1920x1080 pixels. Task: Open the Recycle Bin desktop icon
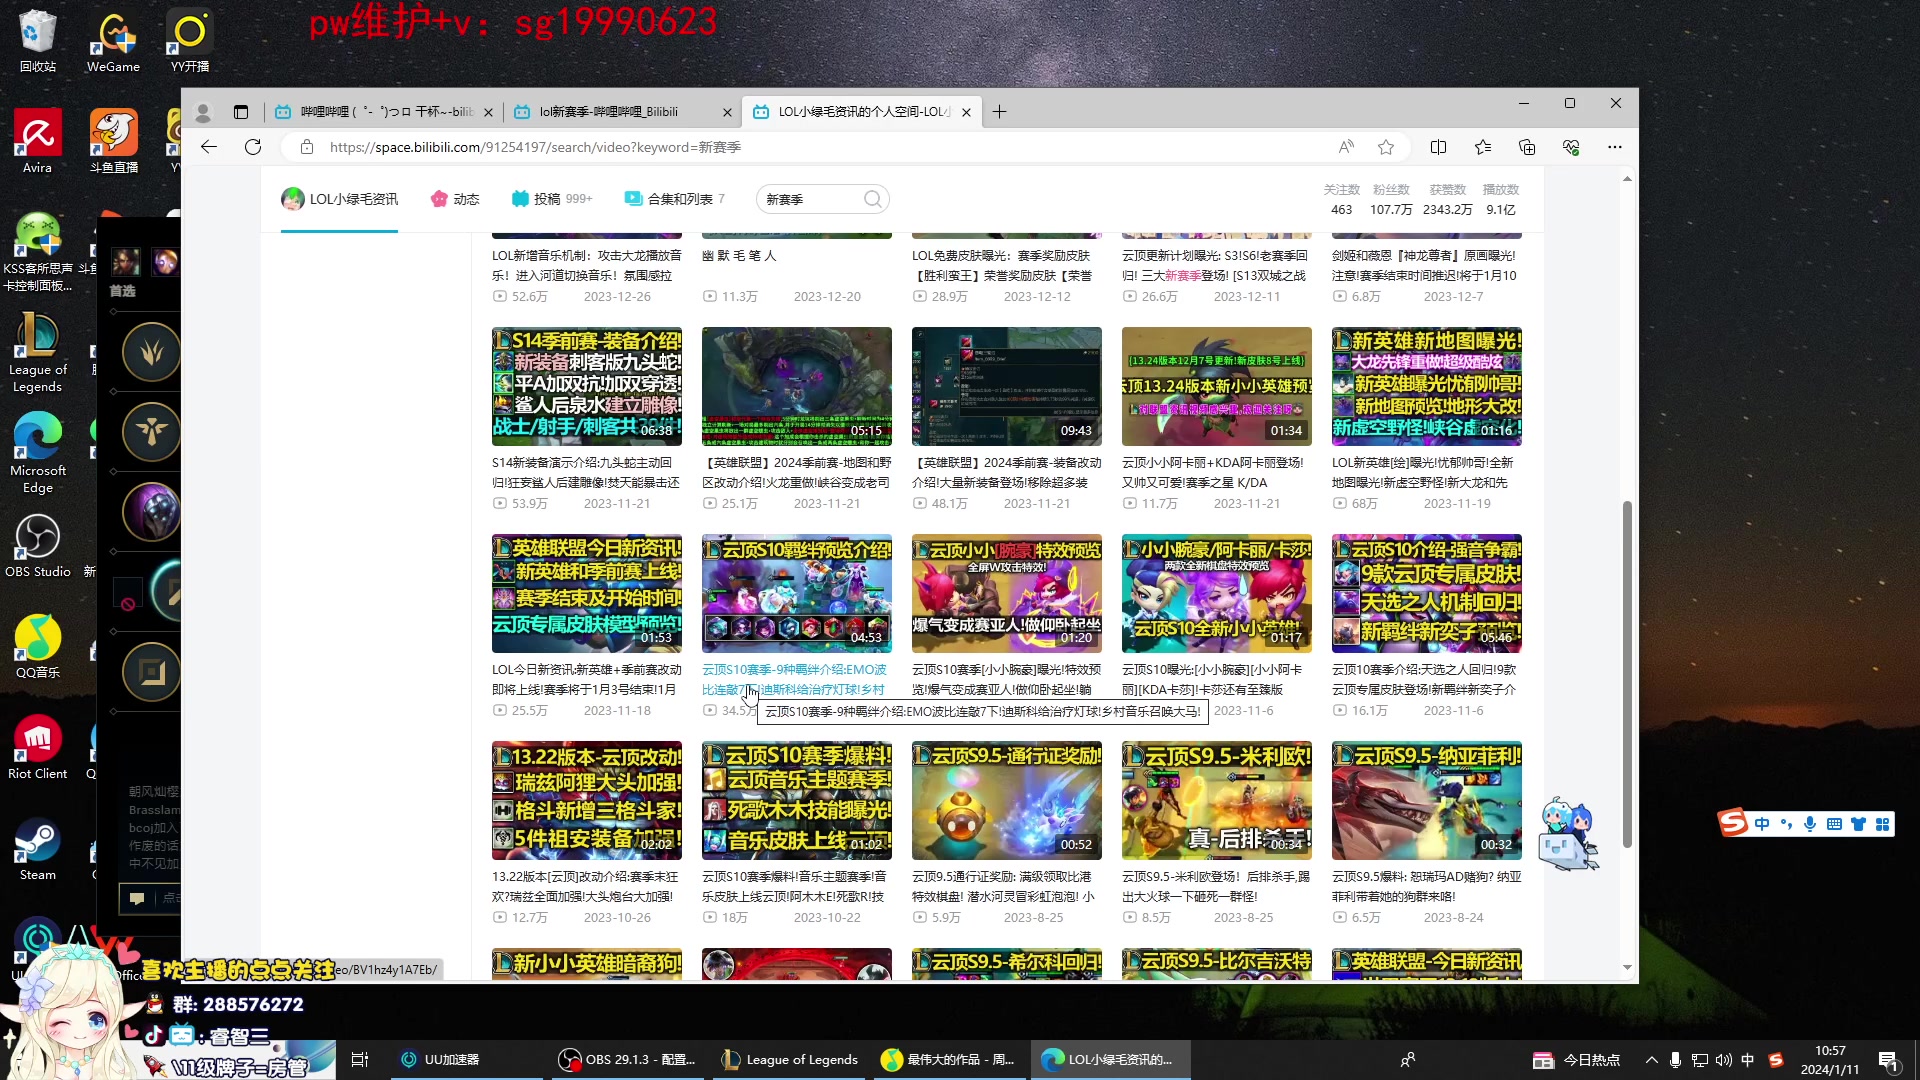point(37,41)
